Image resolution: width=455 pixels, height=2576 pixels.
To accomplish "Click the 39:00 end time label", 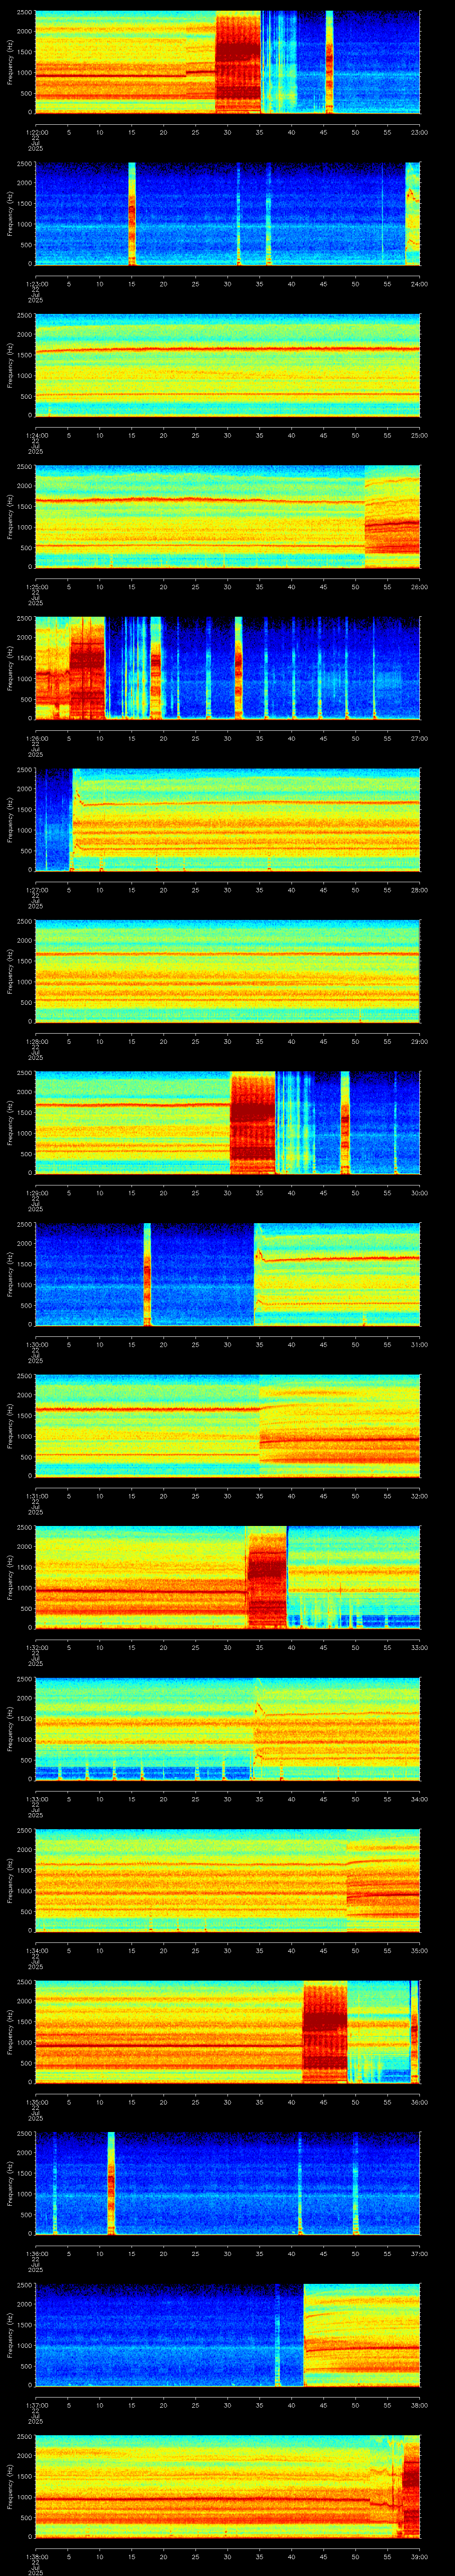I will (419, 2556).
